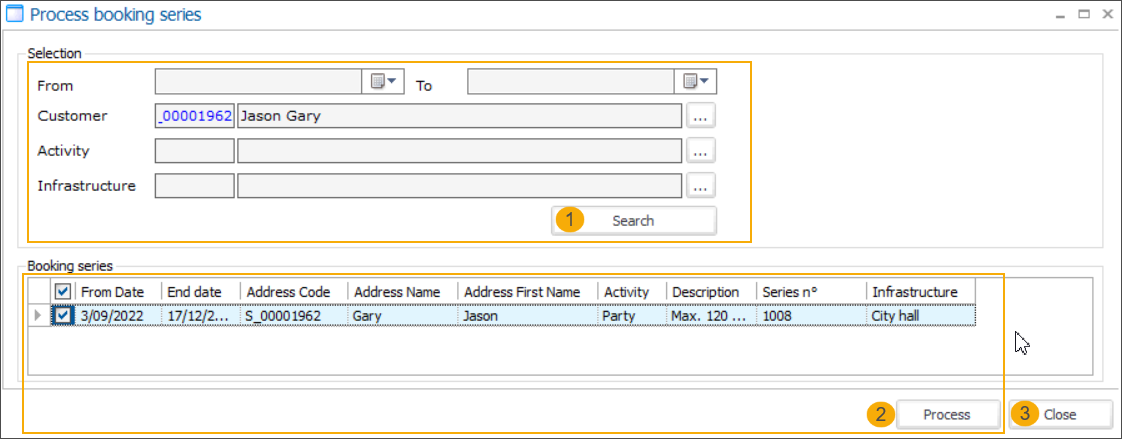This screenshot has height=439, width=1122.
Task: Click the row indicator arrow of the booking row
Action: tap(39, 315)
